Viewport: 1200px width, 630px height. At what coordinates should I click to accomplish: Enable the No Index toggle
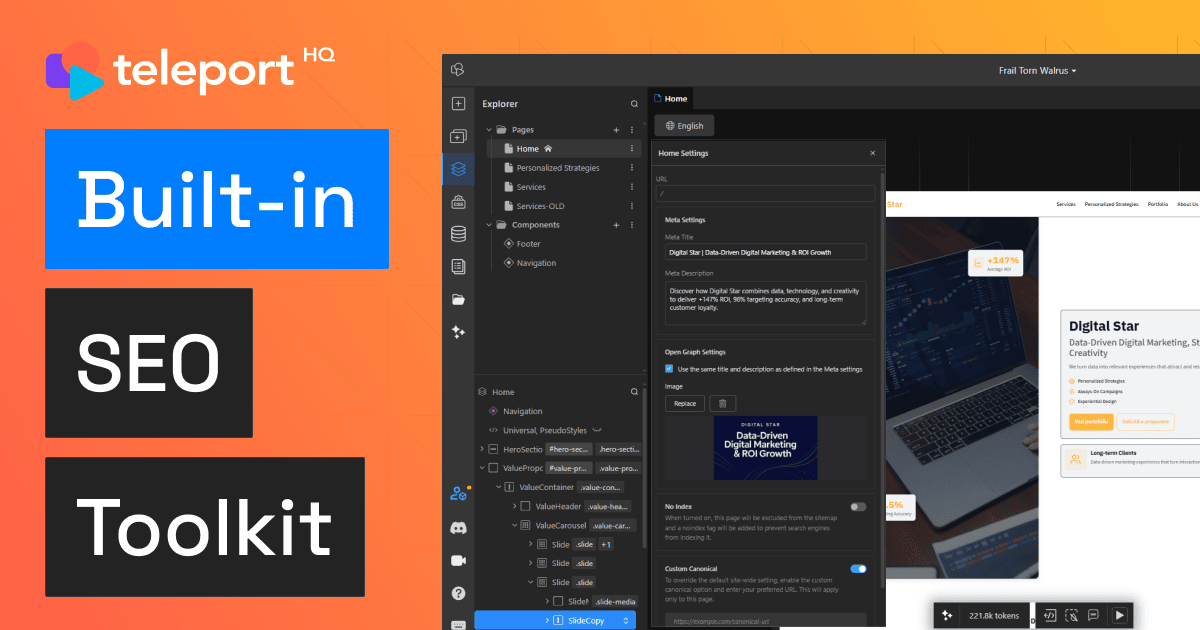pos(858,507)
